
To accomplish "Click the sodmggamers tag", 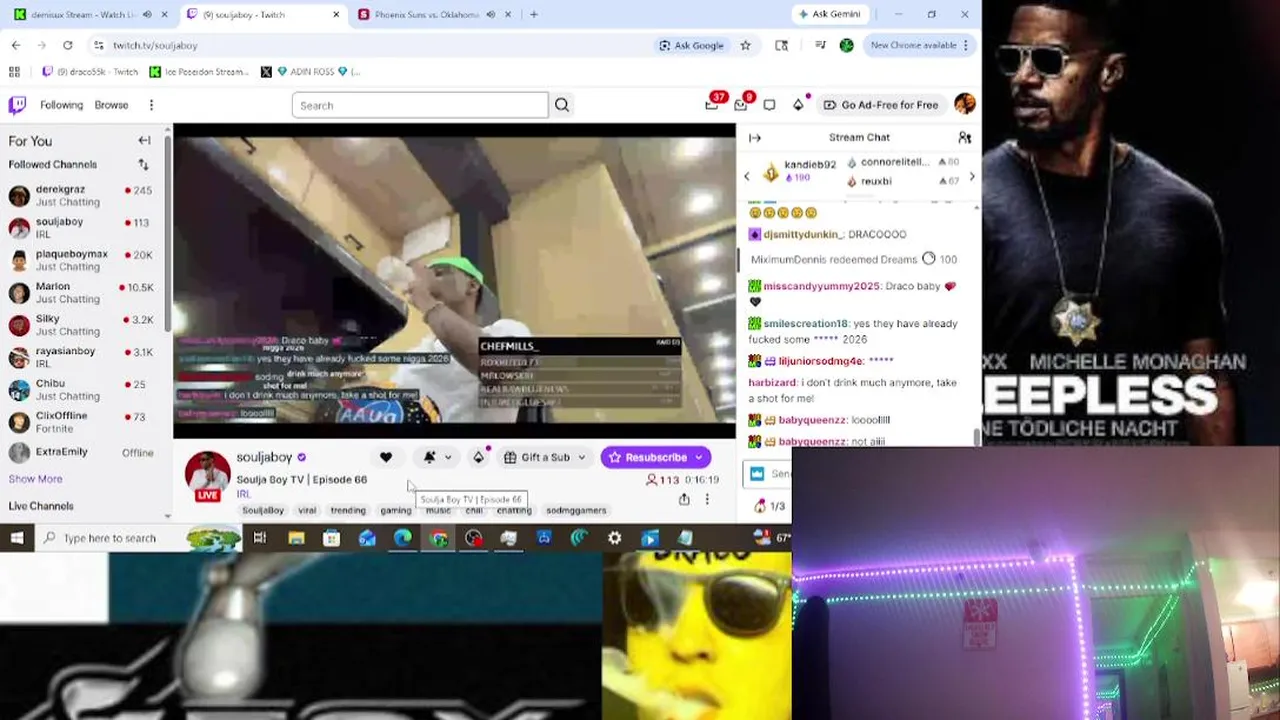I will (576, 510).
